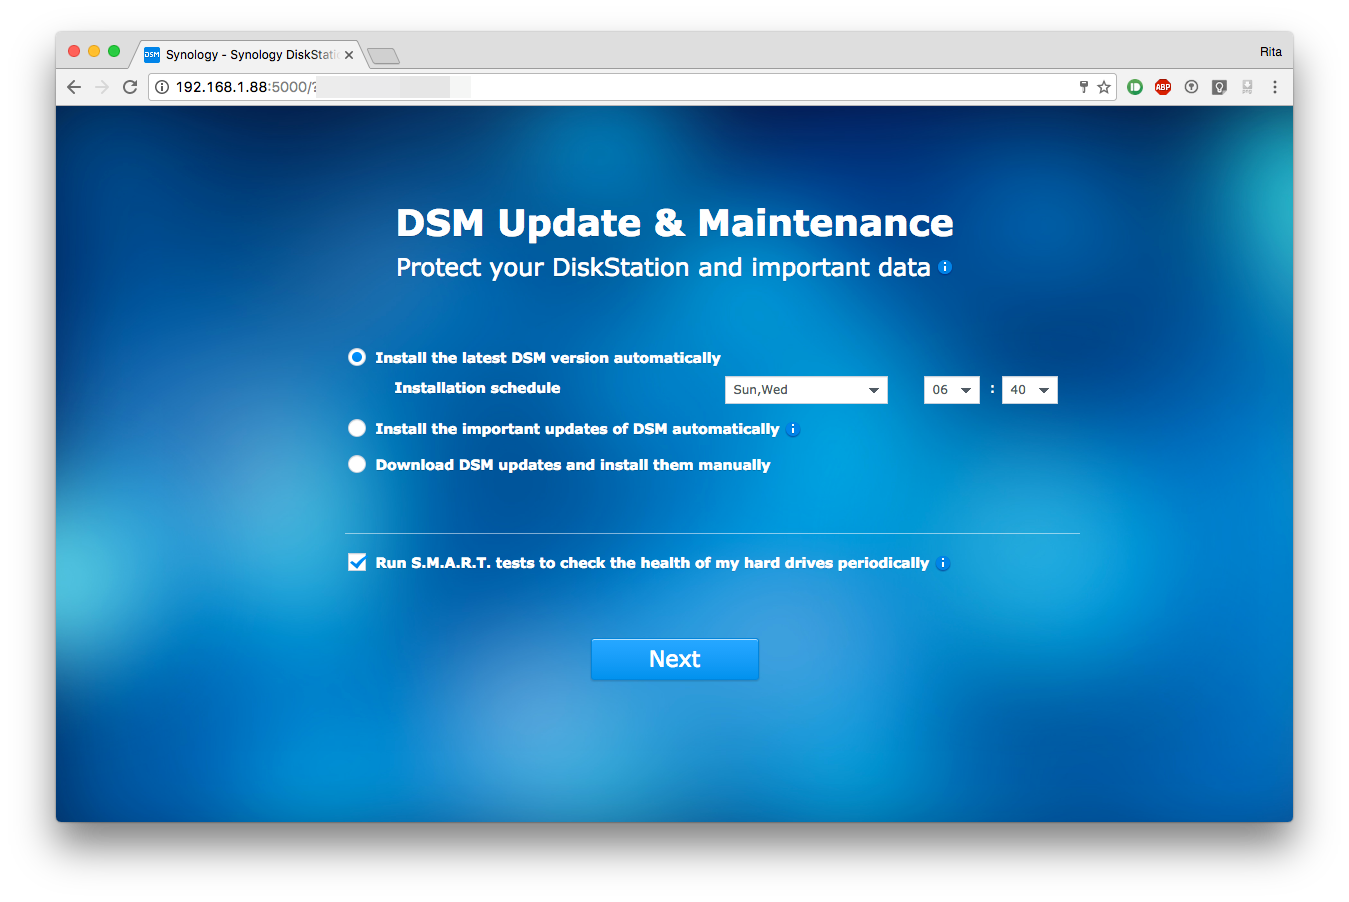Minimize the window with the yellow button
This screenshot has width=1349, height=902.
[x=94, y=51]
